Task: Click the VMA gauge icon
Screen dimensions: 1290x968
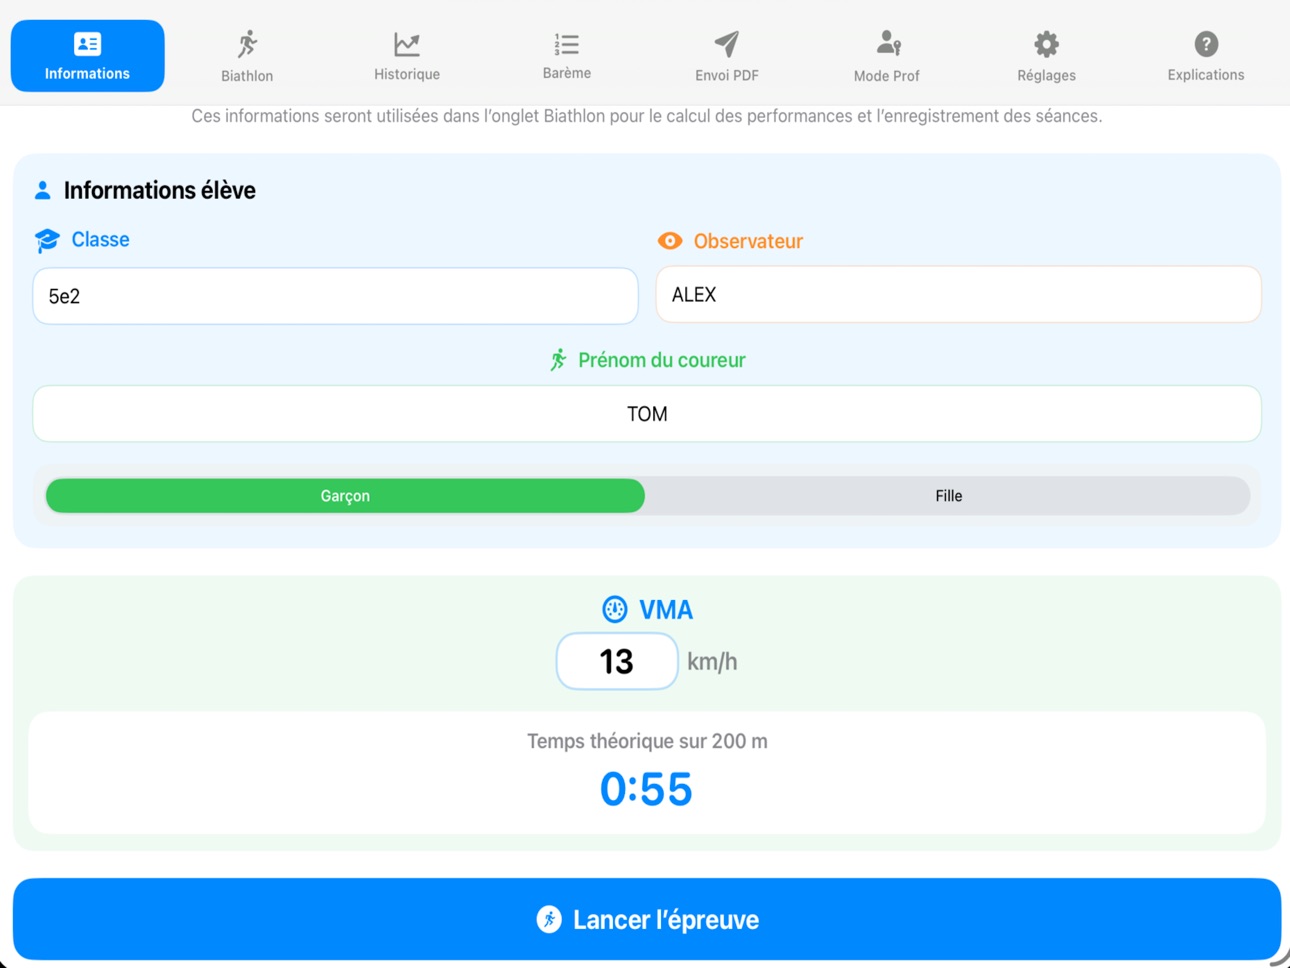Action: (614, 609)
